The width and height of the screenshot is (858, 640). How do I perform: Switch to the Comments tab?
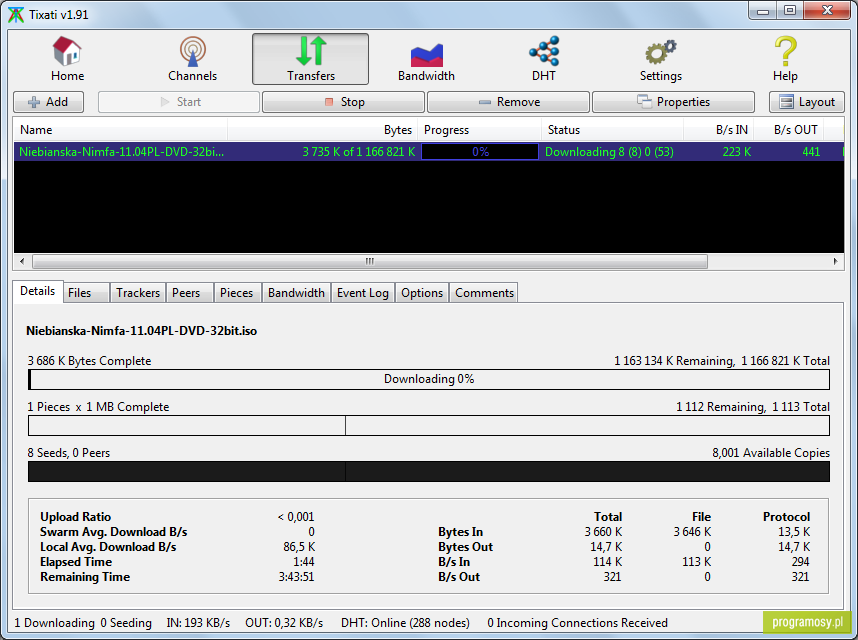click(484, 293)
